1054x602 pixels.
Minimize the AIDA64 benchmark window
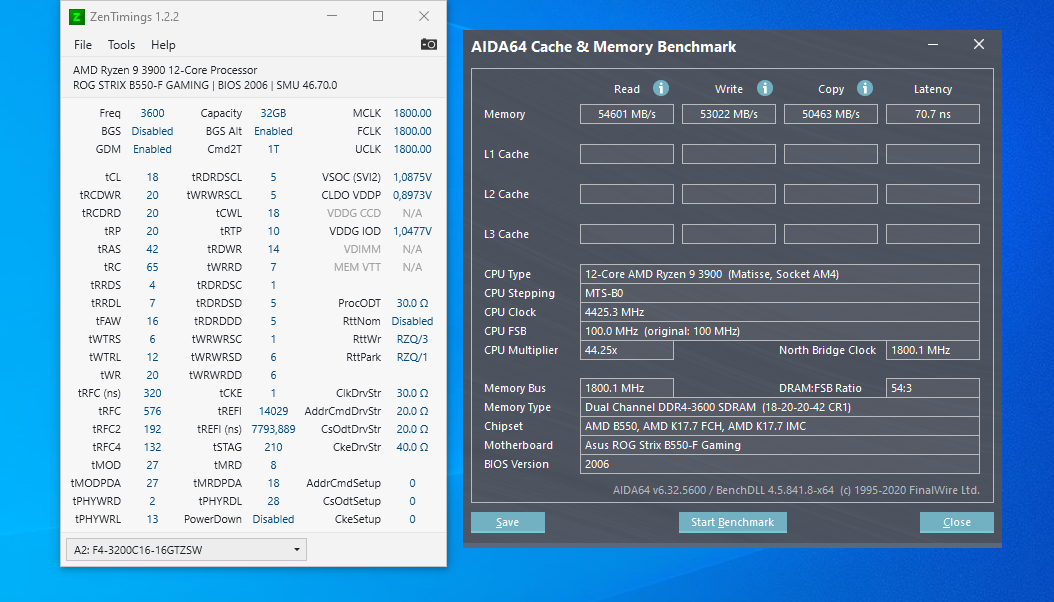pyautogui.click(x=933, y=44)
